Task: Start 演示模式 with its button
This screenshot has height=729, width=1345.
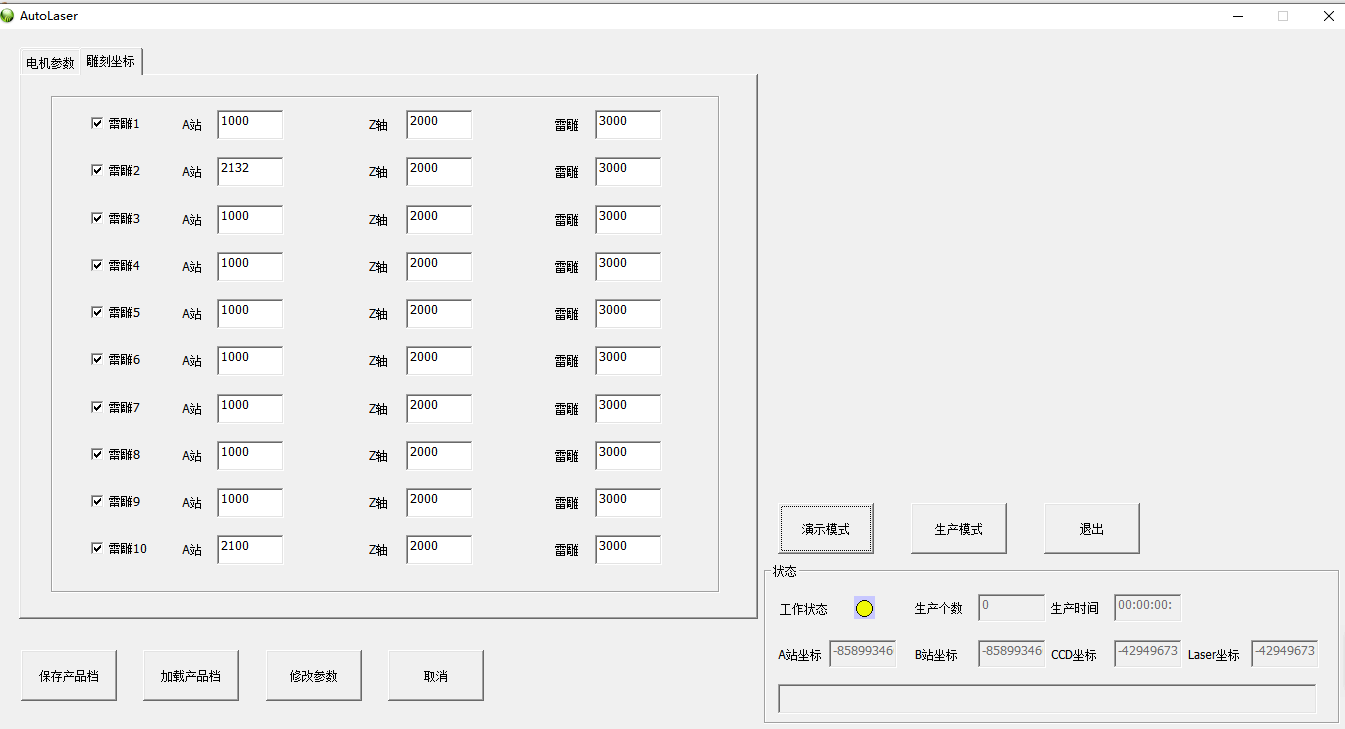Action: point(826,529)
